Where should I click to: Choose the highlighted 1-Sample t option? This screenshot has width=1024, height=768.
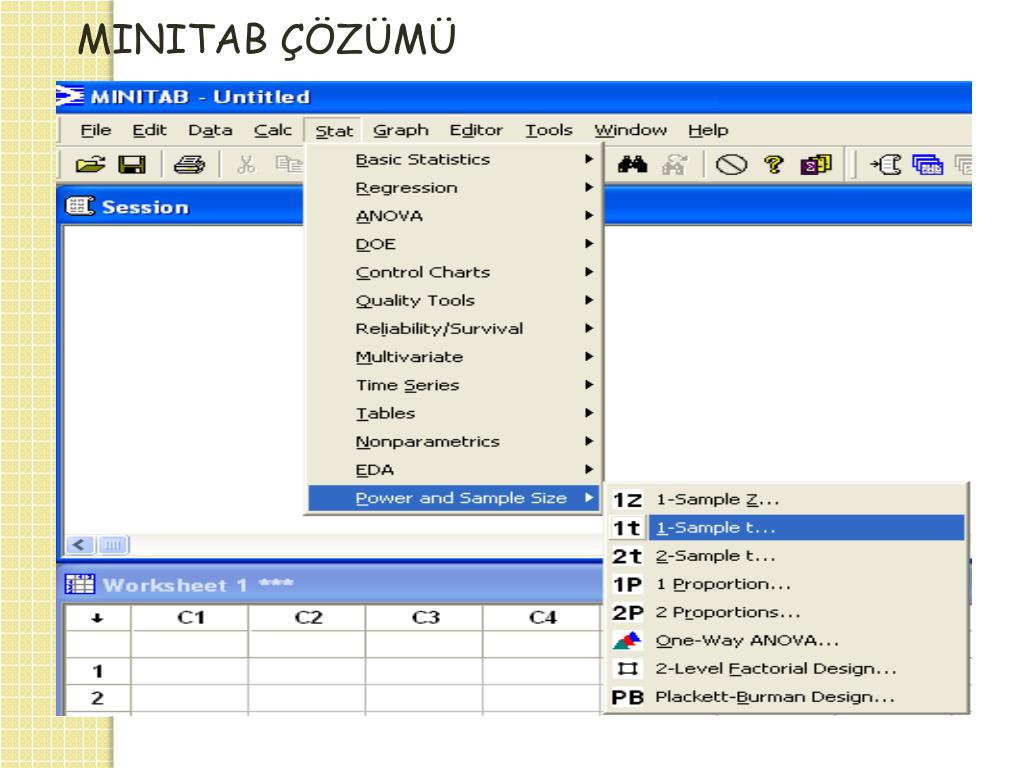(x=786, y=528)
